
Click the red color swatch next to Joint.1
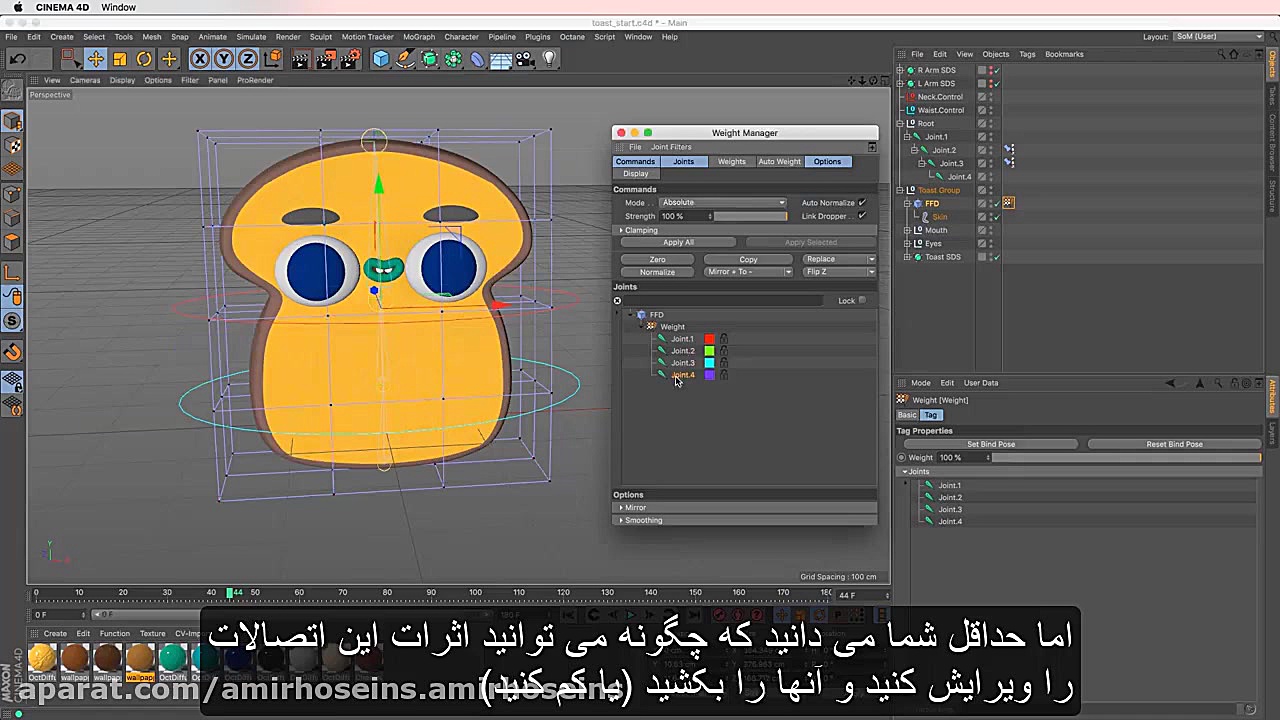tap(709, 339)
